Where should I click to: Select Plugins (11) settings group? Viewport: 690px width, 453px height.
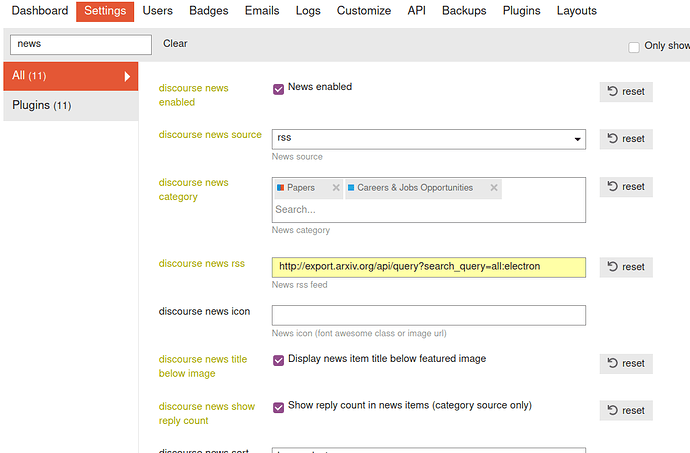click(70, 106)
